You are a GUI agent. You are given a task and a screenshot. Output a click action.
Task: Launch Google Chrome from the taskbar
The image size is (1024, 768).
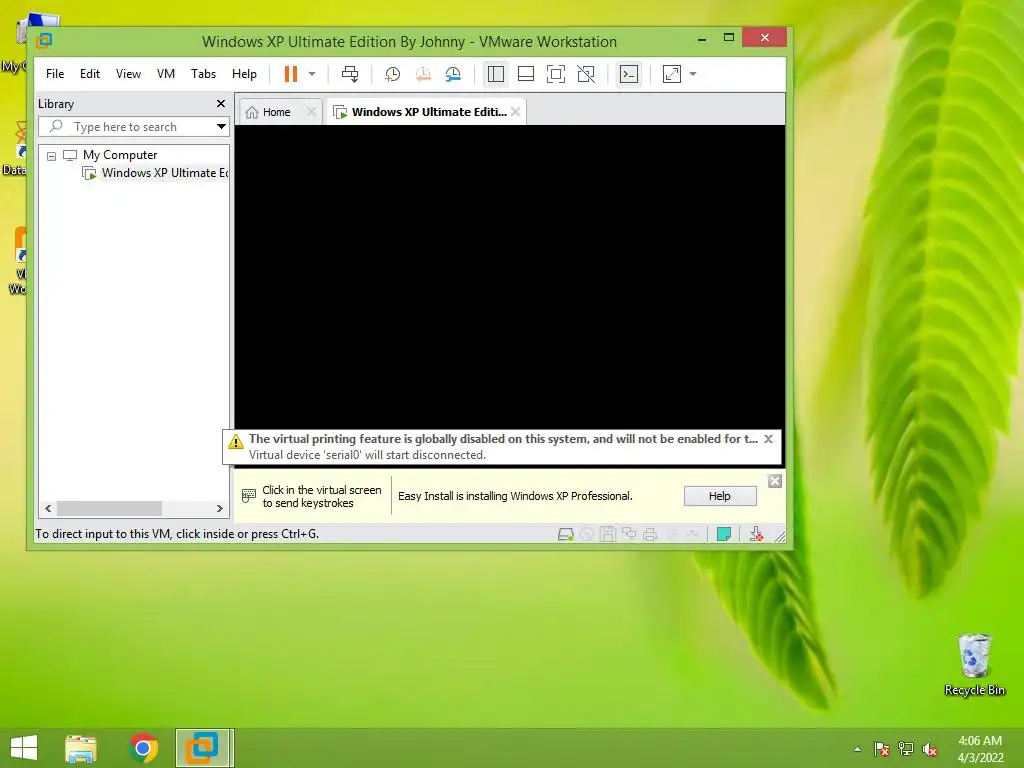pos(143,748)
